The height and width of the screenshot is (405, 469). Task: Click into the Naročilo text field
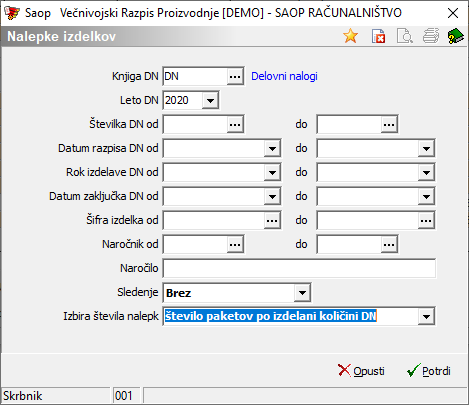tap(299, 268)
